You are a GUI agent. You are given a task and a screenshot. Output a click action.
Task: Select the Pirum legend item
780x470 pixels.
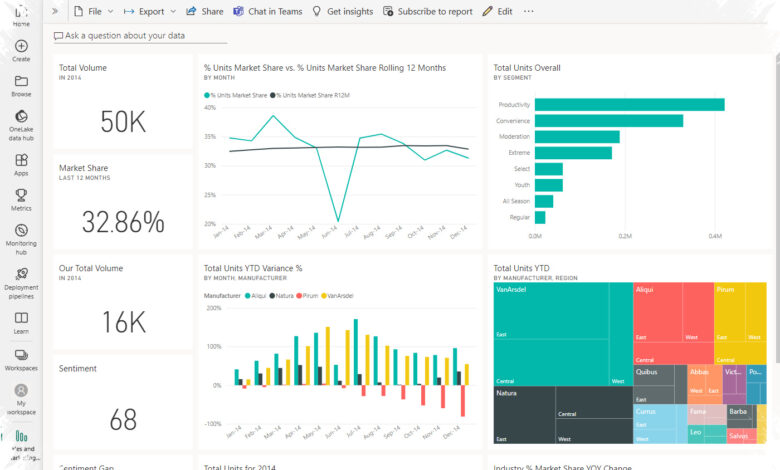pyautogui.click(x=307, y=295)
